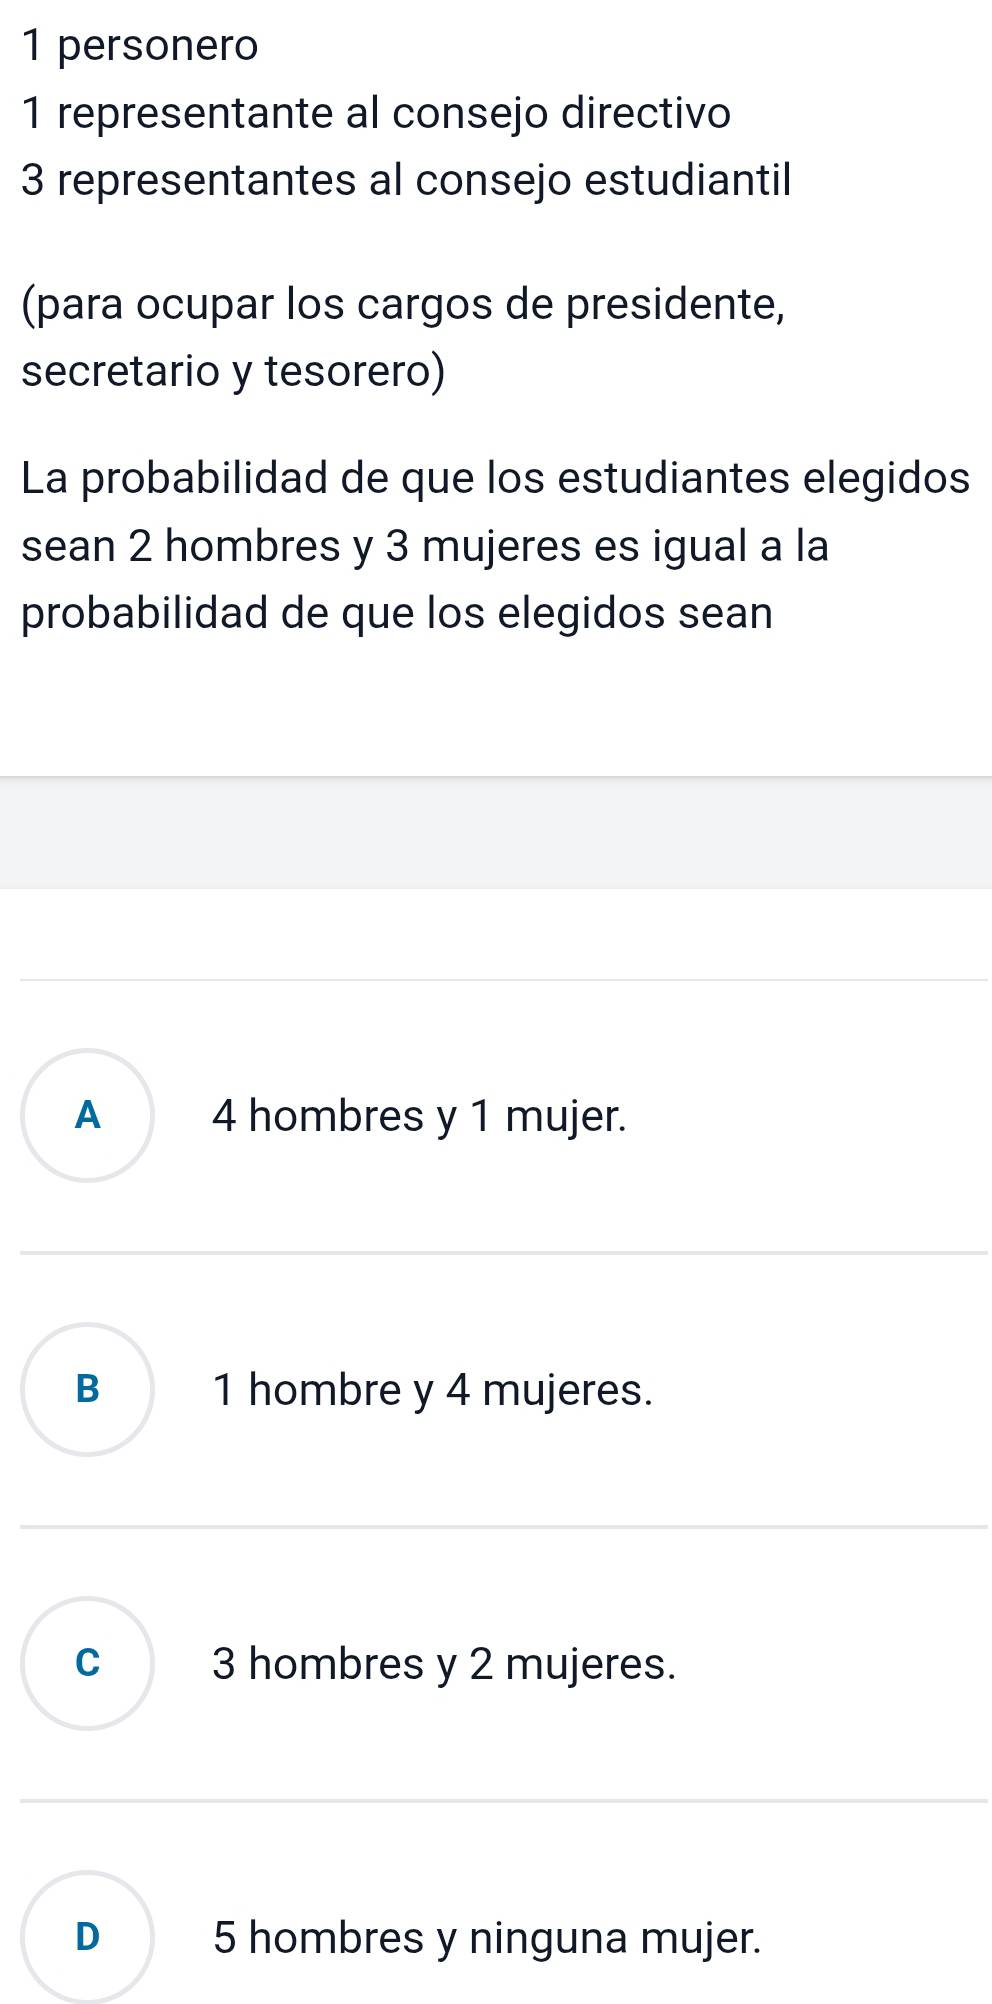Click the text "1 hombre y 4 mujeres."
This screenshot has height=2004, width=992.
point(432,1389)
